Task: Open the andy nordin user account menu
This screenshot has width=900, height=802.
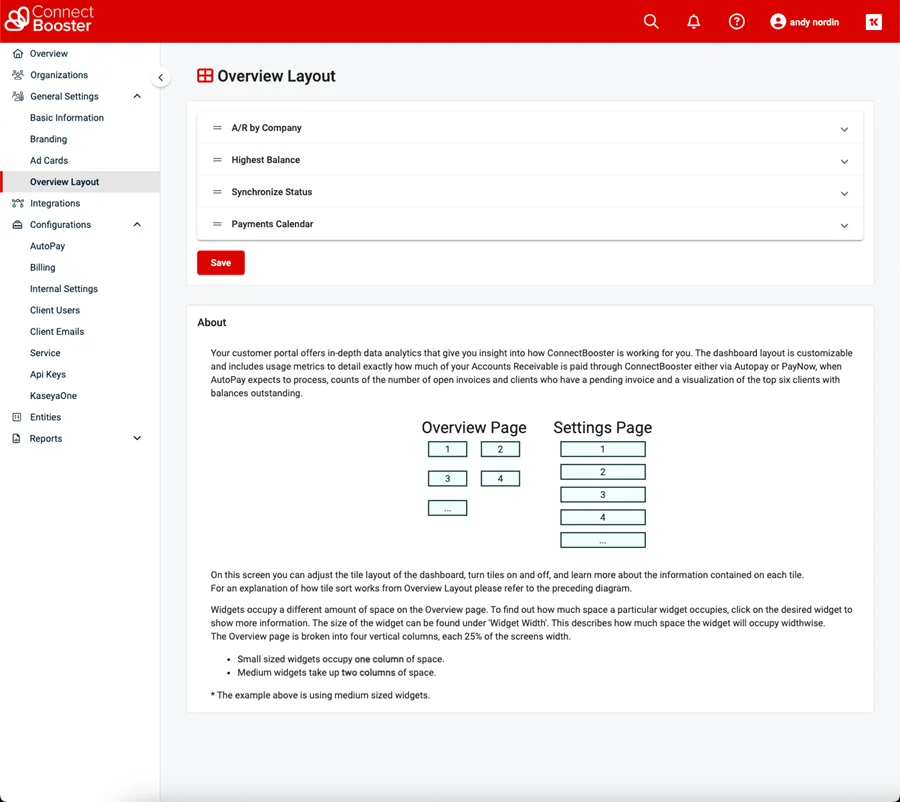Action: click(x=805, y=22)
